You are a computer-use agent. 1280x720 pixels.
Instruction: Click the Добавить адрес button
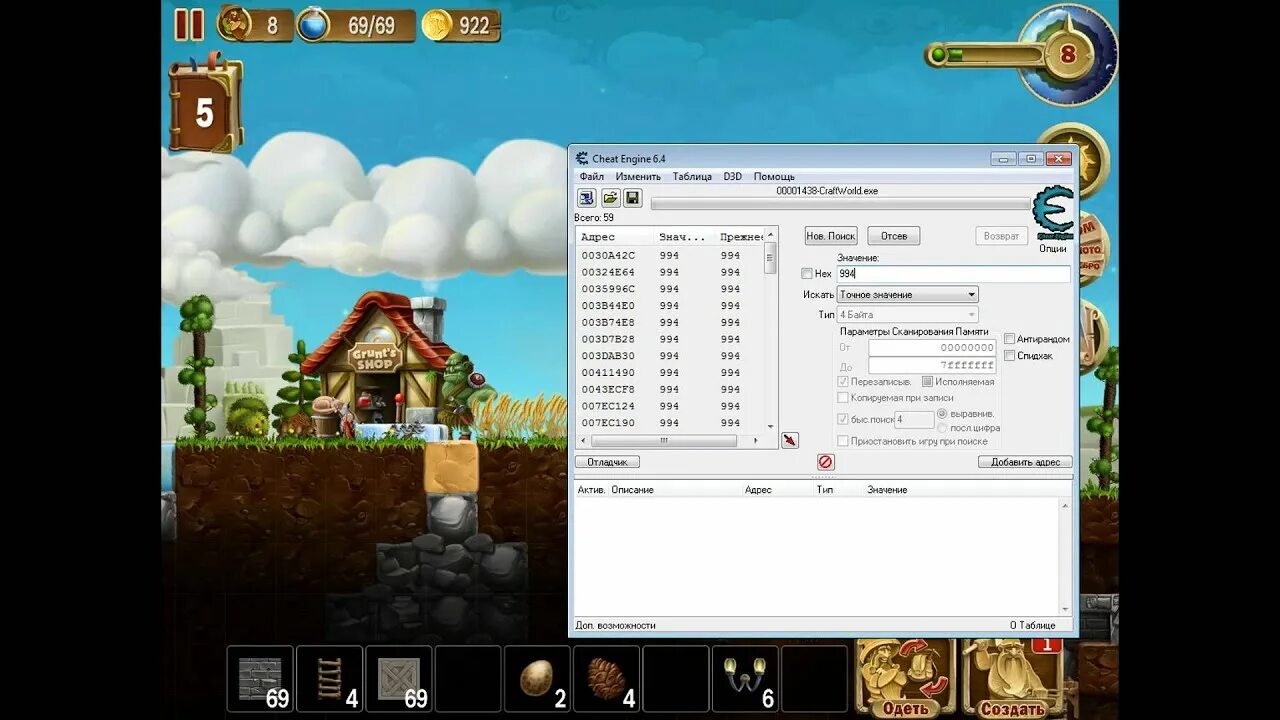[x=1025, y=462]
